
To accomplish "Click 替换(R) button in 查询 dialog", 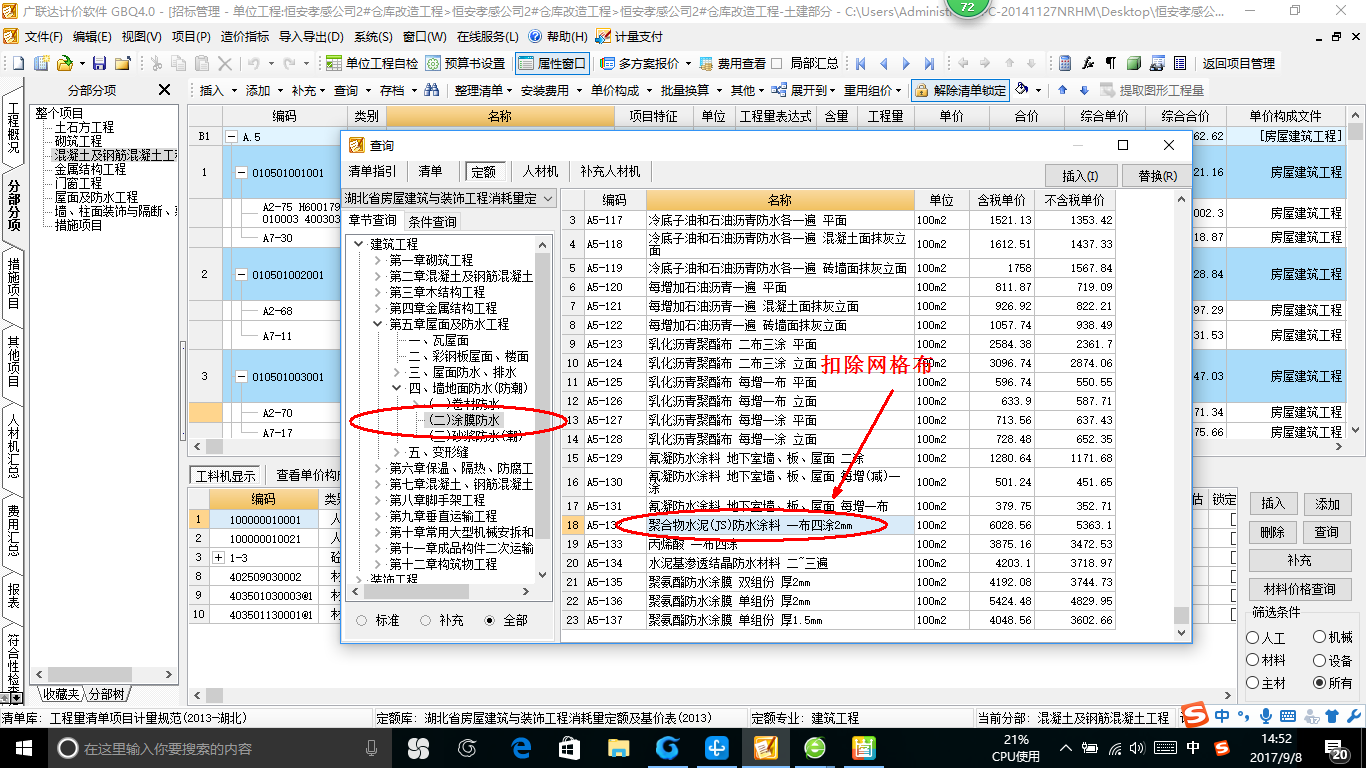I will coord(1157,176).
